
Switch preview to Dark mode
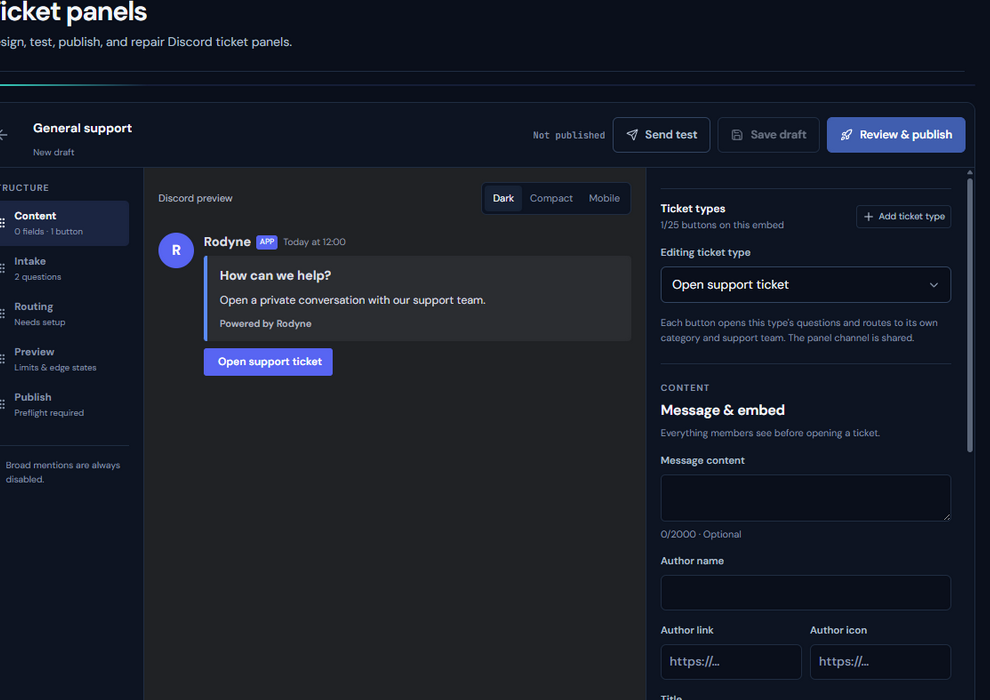[x=503, y=198]
